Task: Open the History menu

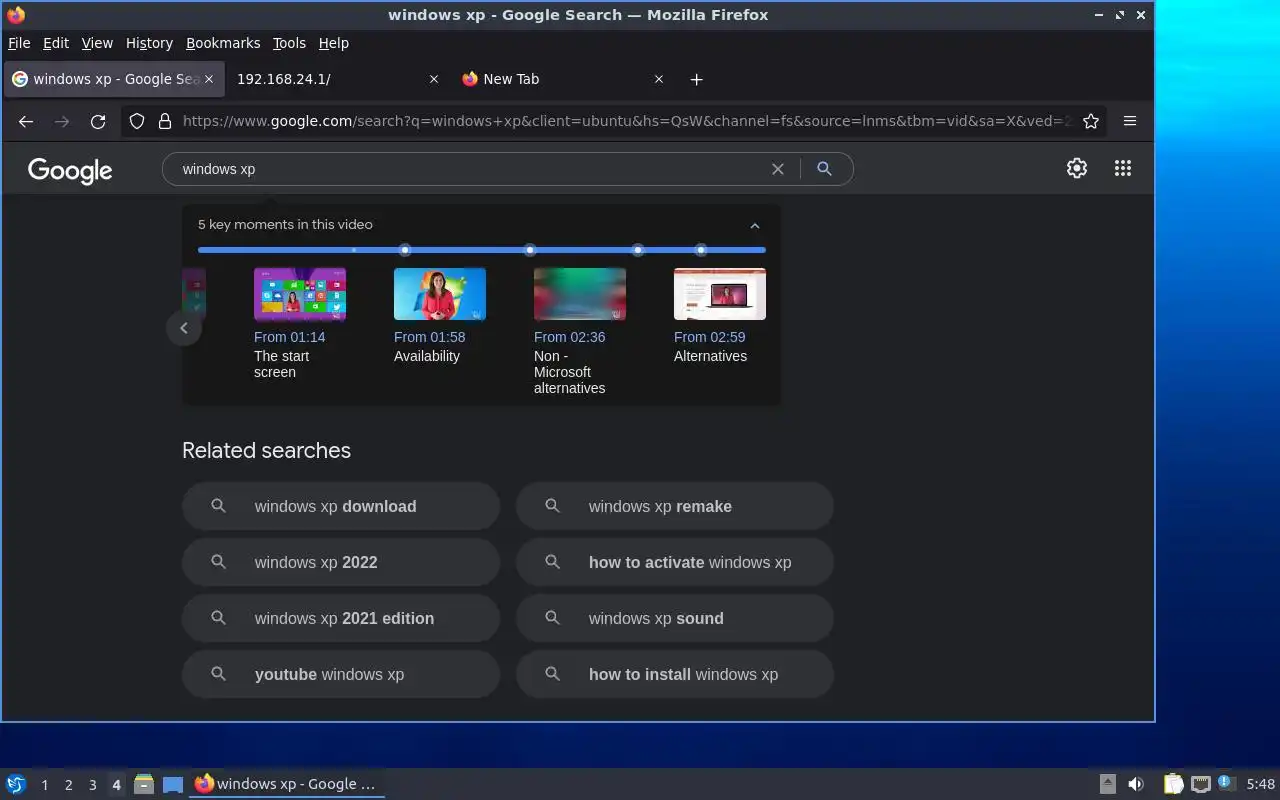Action: coord(149,43)
